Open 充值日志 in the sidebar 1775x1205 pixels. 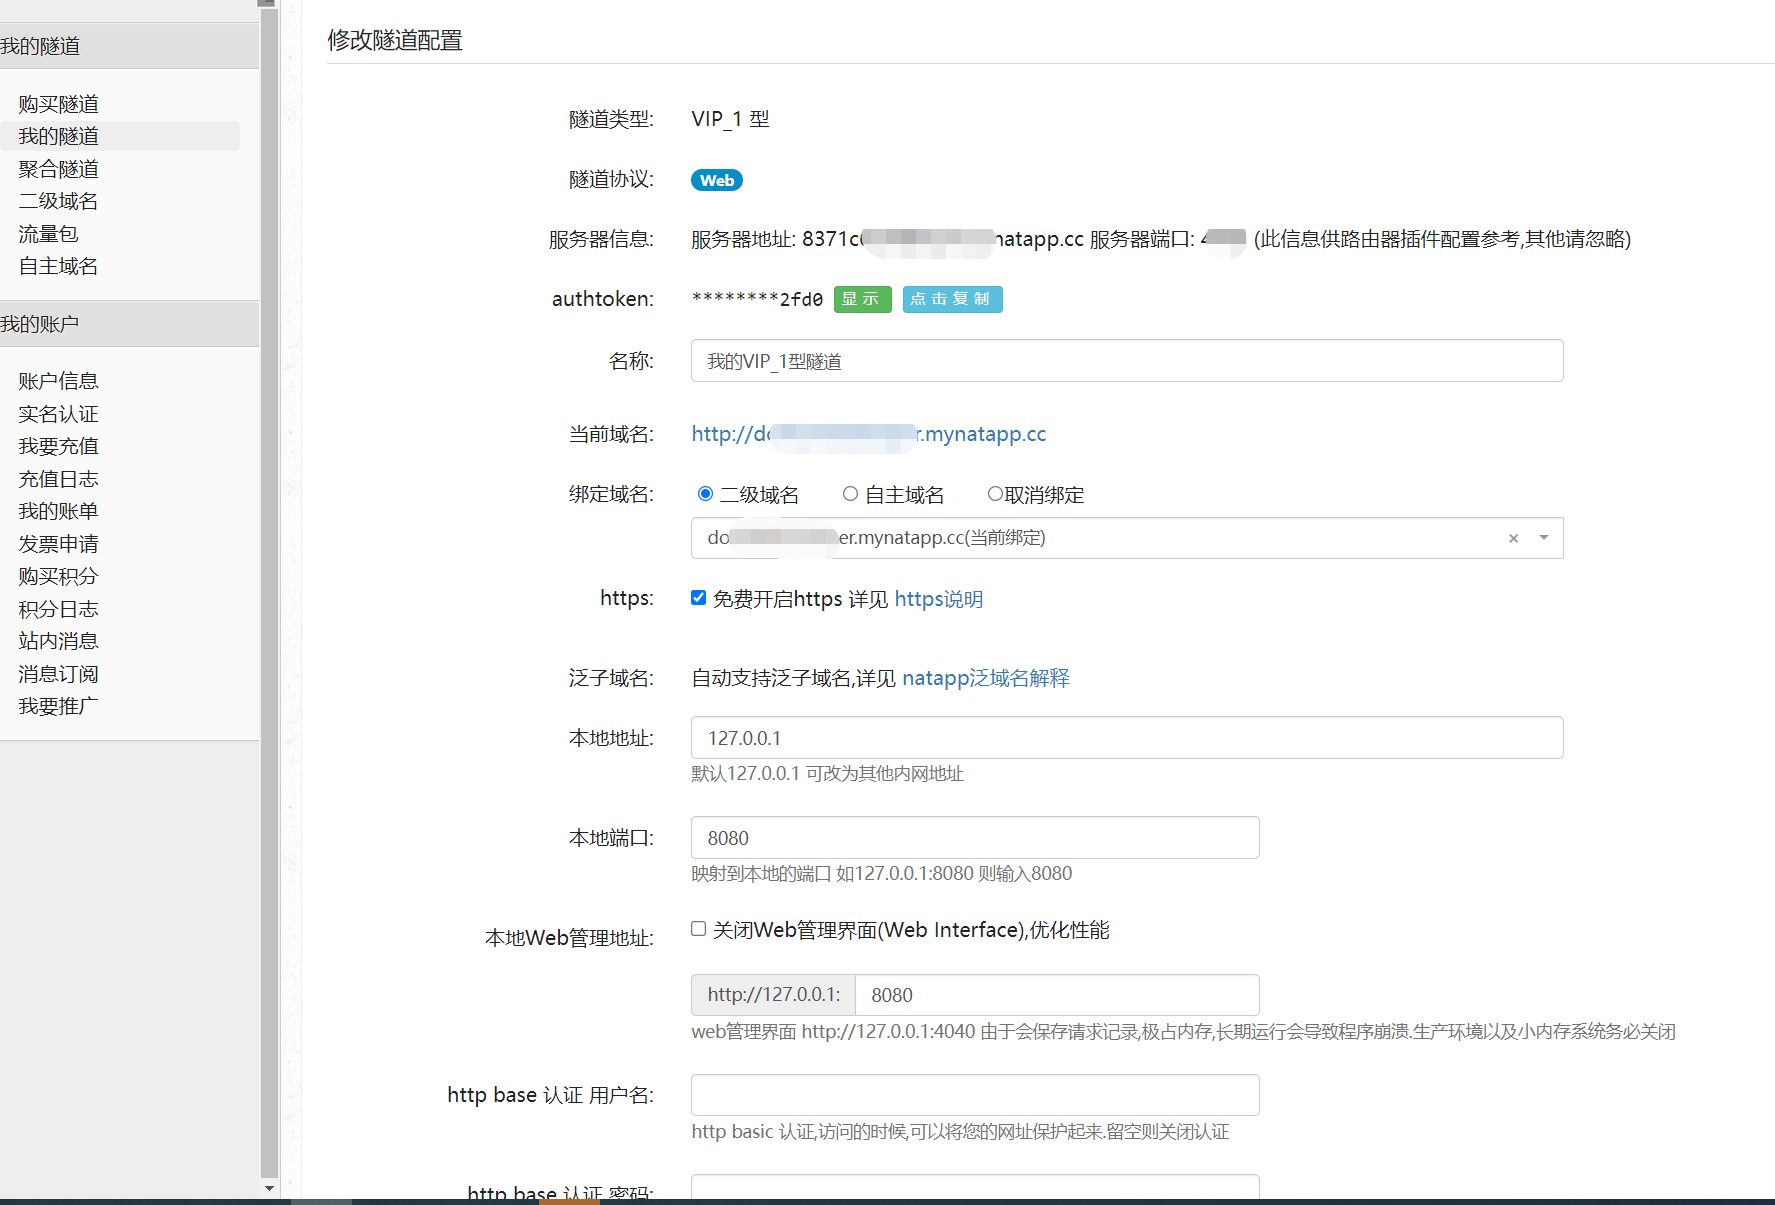[58, 479]
